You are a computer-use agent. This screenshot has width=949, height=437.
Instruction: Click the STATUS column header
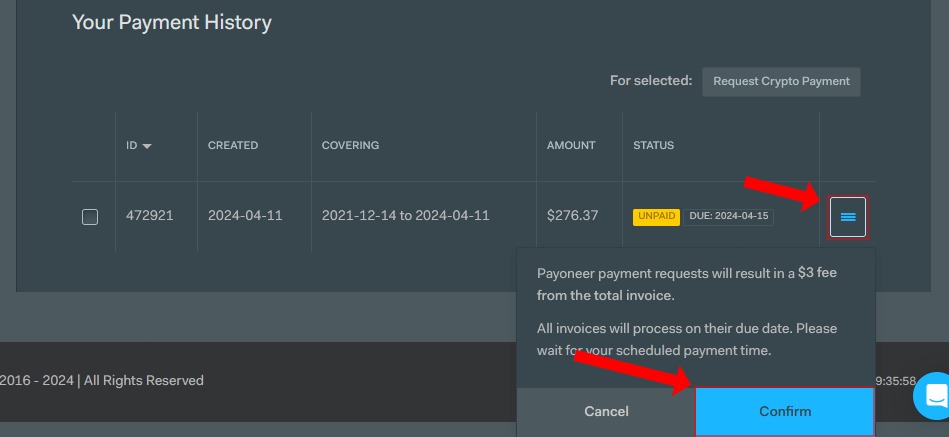click(x=653, y=145)
